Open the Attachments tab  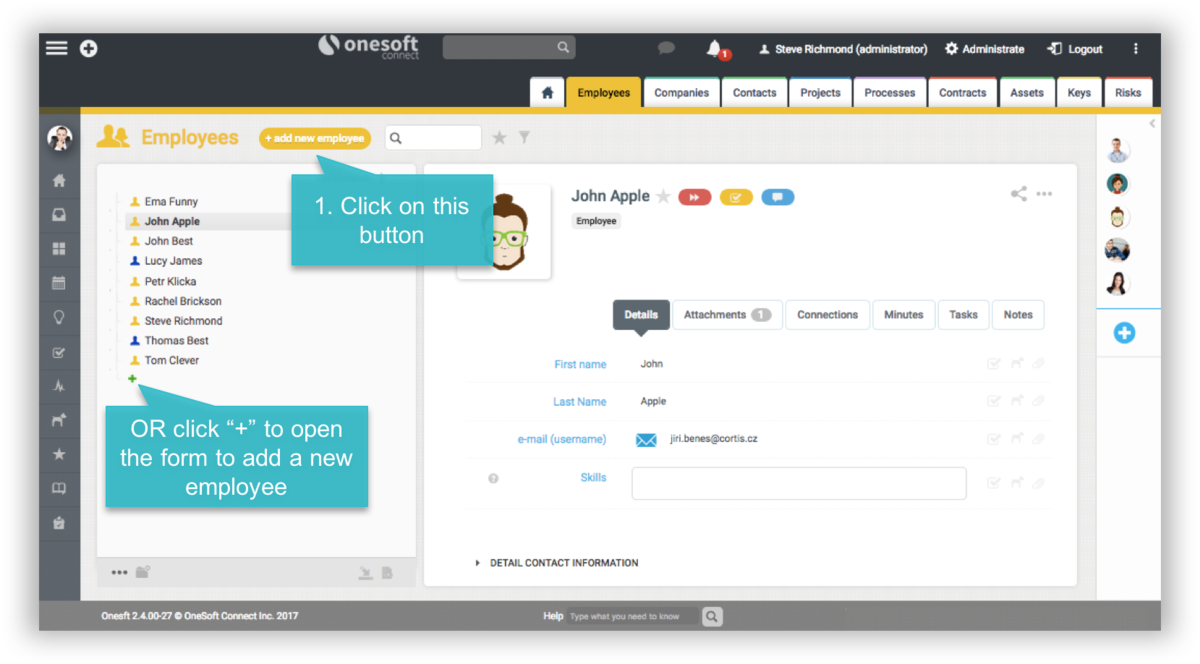[727, 315]
